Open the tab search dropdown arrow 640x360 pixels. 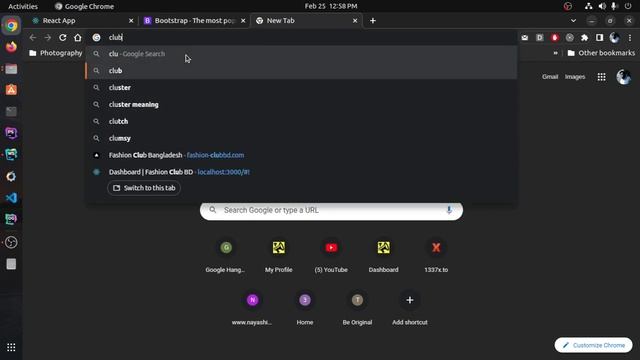coord(573,20)
